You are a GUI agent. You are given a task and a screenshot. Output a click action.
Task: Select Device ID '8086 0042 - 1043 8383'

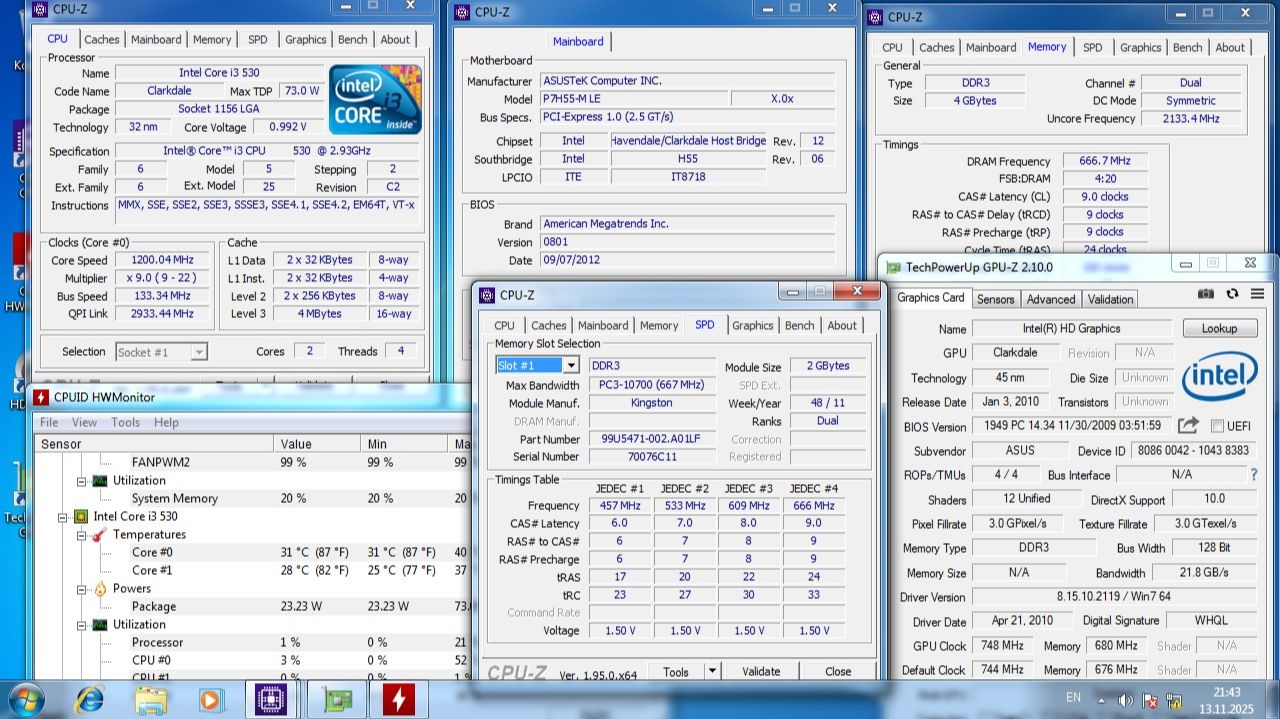click(1194, 451)
